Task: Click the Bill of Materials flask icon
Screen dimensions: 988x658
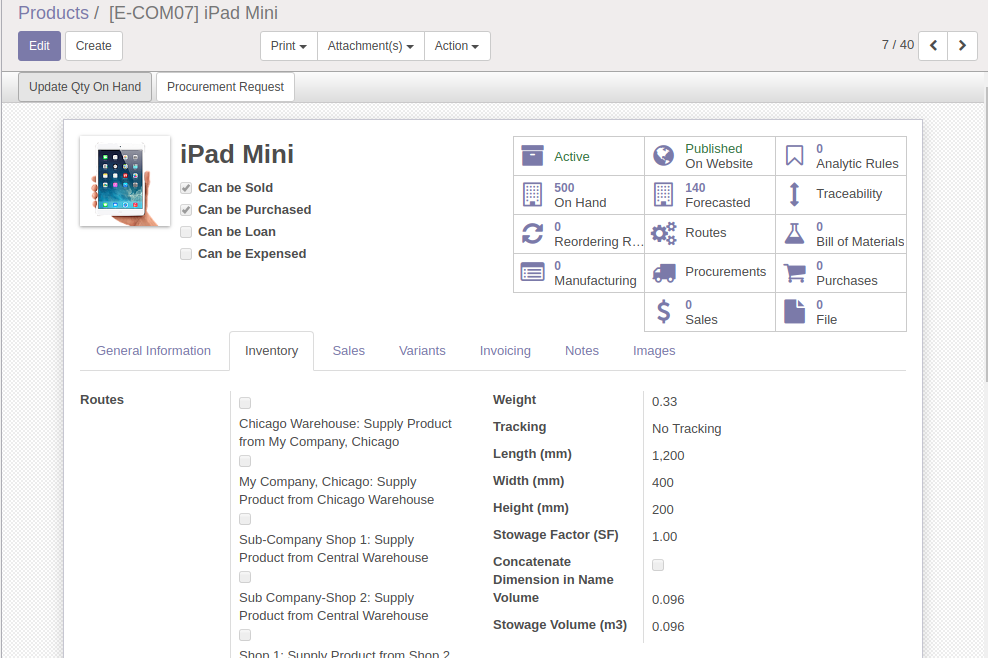Action: [x=794, y=233]
